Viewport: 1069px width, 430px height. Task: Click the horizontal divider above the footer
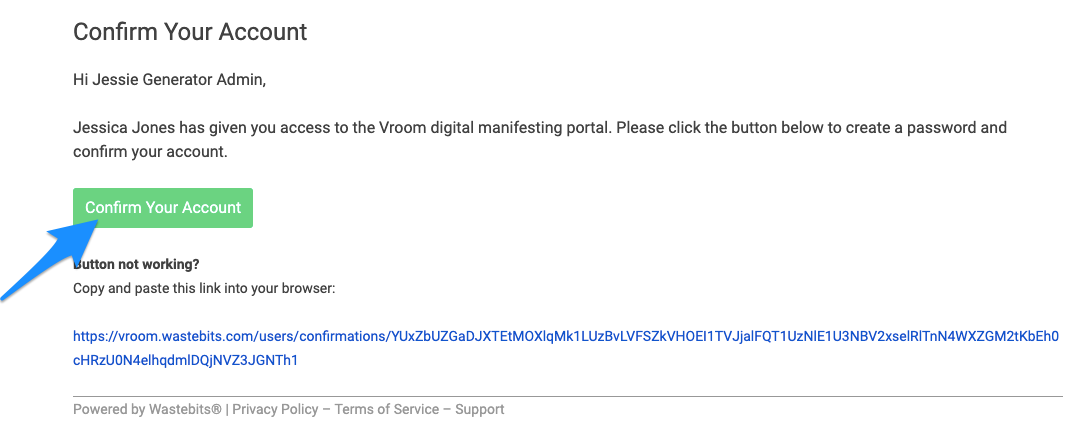coord(567,396)
